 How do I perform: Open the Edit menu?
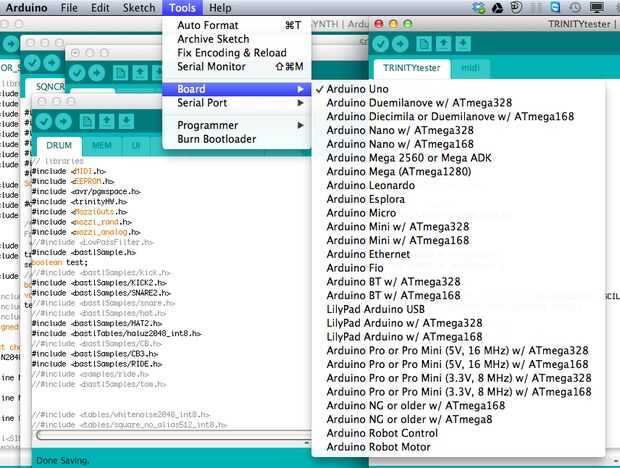coord(100,8)
